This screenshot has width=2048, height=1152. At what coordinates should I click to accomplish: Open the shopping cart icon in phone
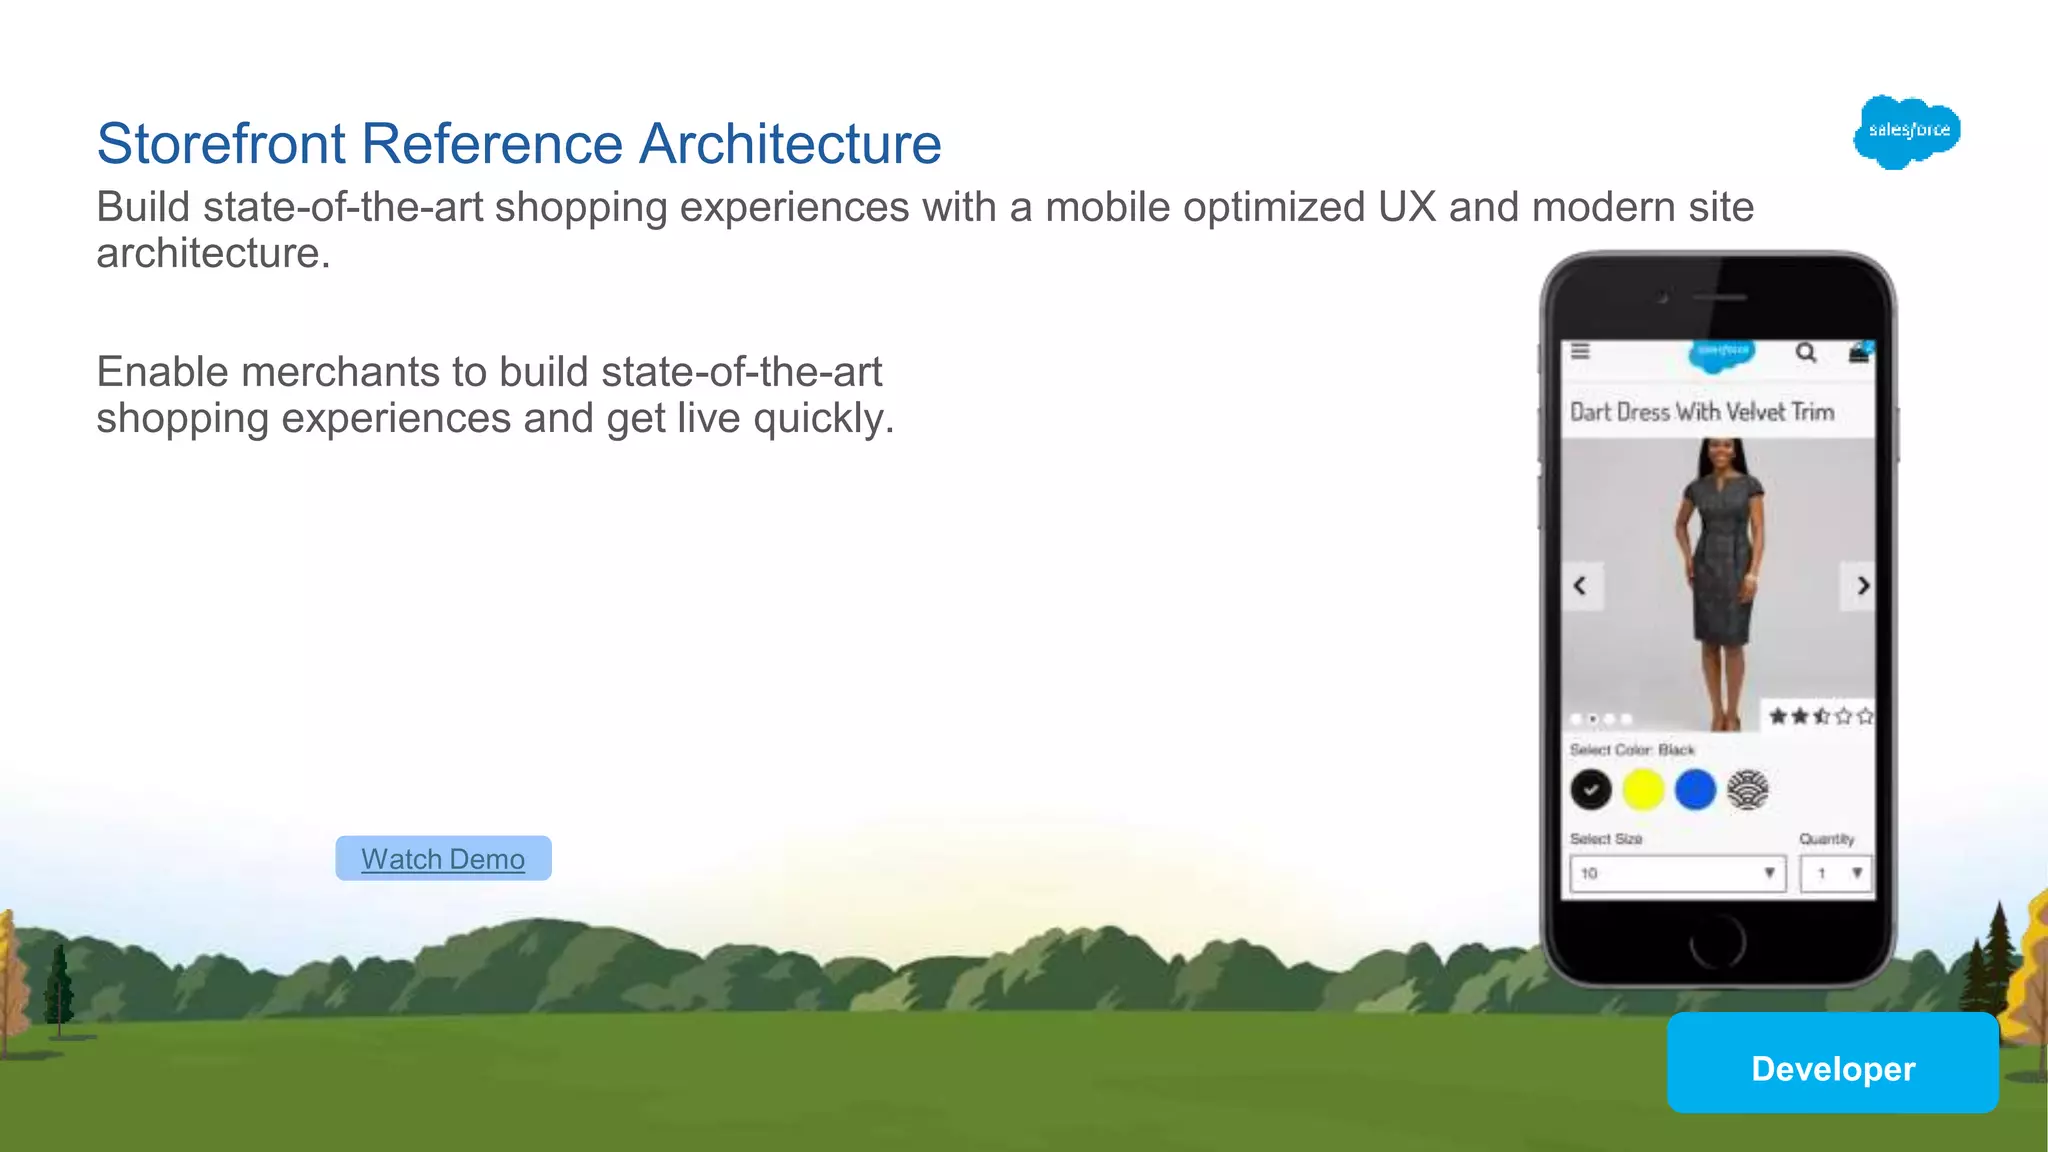pos(1860,352)
